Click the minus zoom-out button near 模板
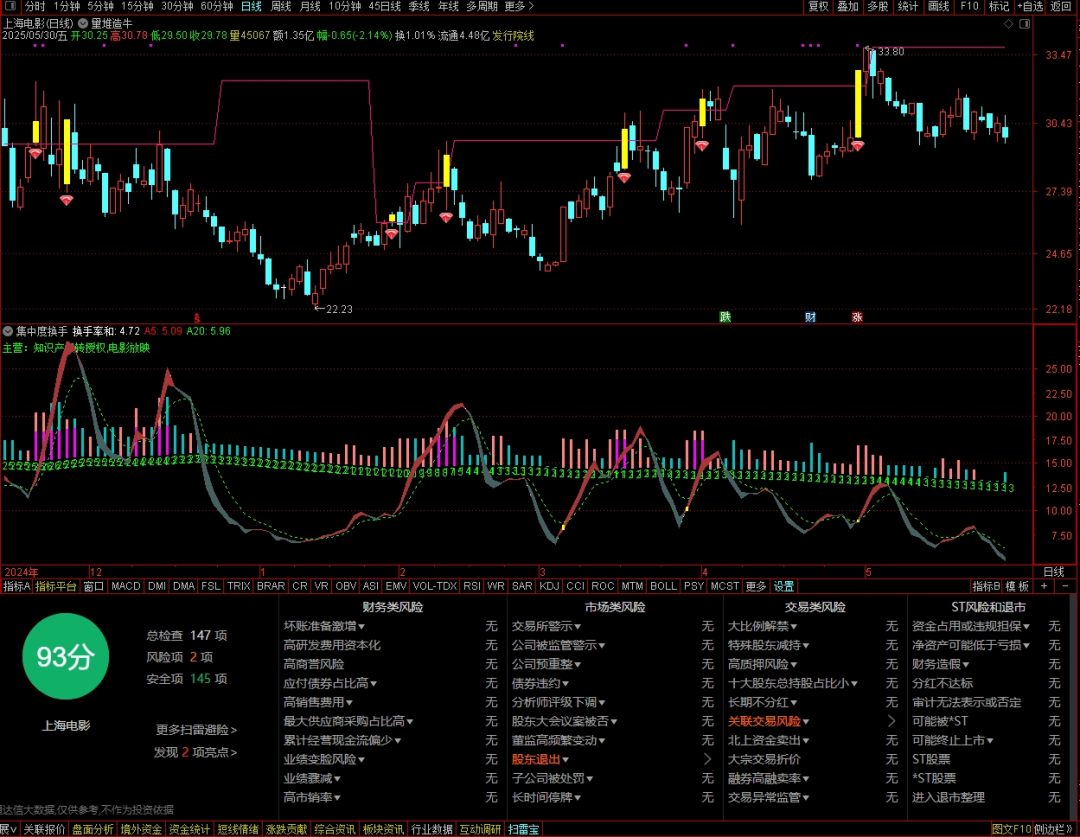The height and width of the screenshot is (837, 1080). (x=1066, y=586)
